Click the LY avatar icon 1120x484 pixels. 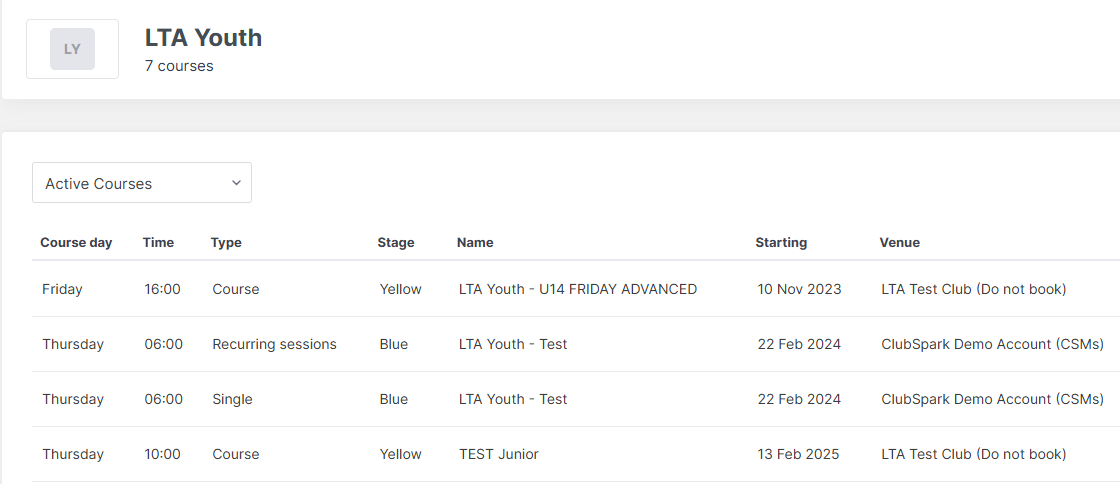click(72, 49)
